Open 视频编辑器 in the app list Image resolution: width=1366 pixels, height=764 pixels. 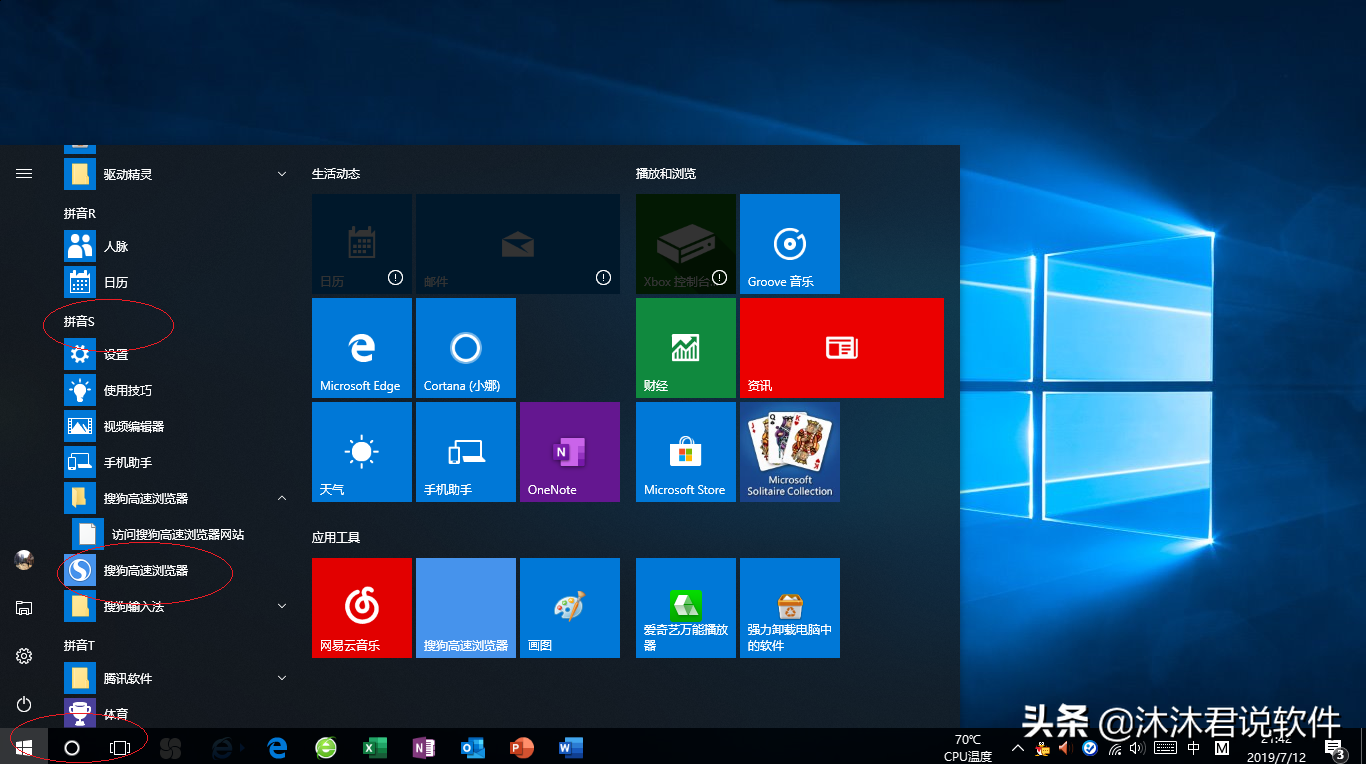click(x=176, y=426)
